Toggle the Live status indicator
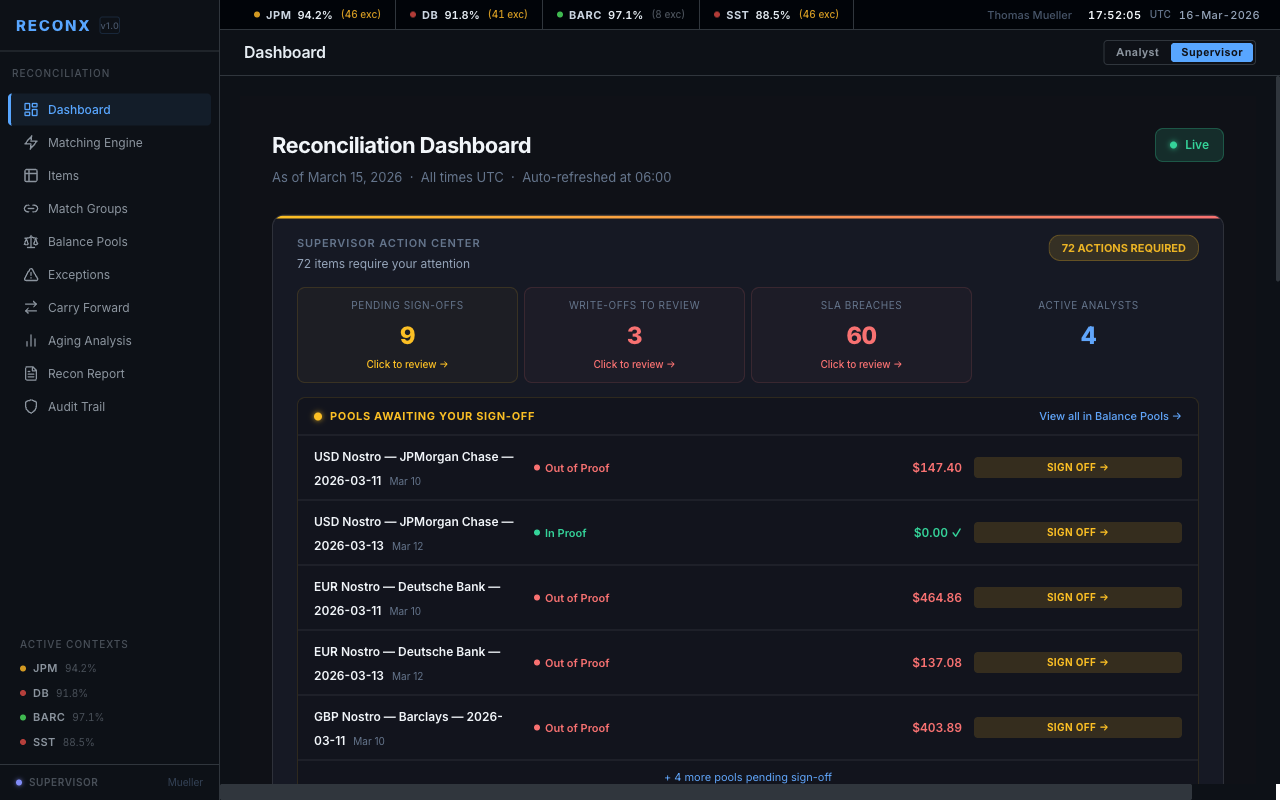Viewport: 1280px width, 800px height. (1189, 145)
